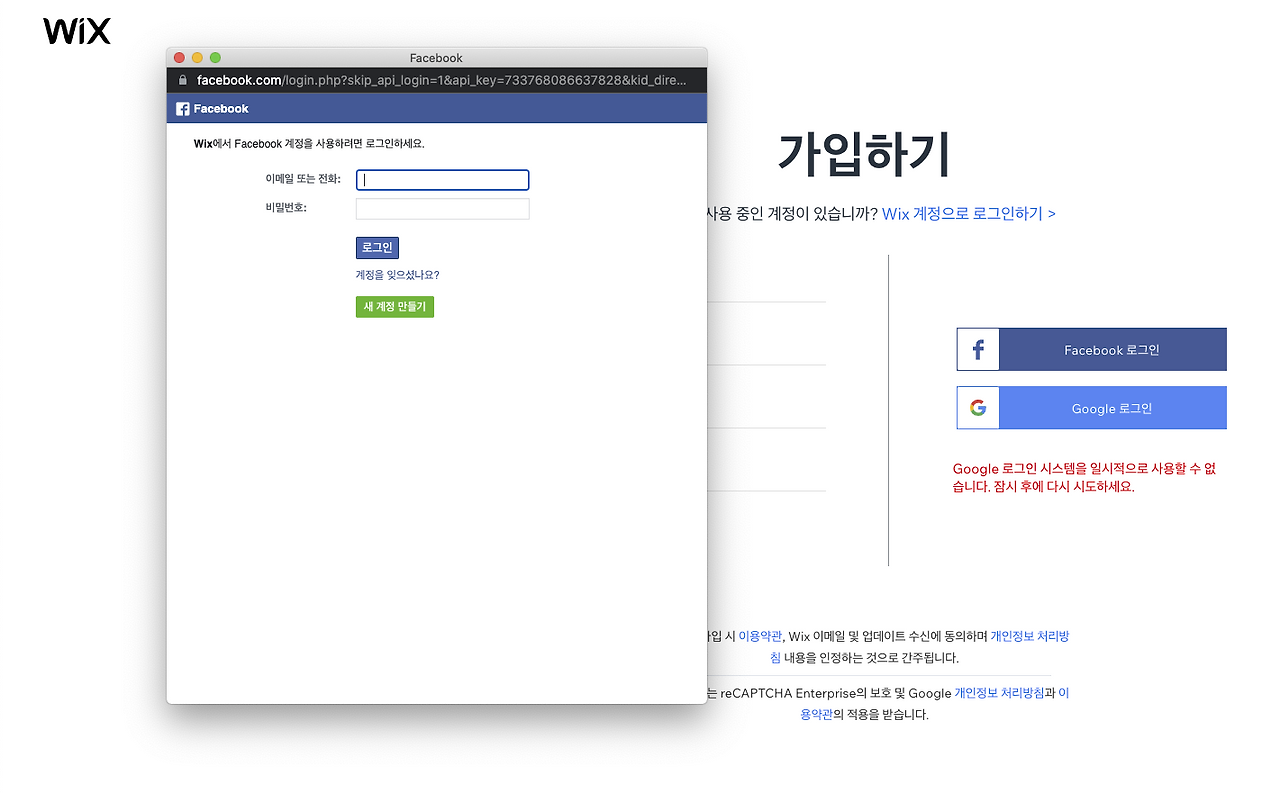This screenshot has width=1280, height=793.
Task: Click the facebook.com URL in the address bar
Action: [x=442, y=80]
